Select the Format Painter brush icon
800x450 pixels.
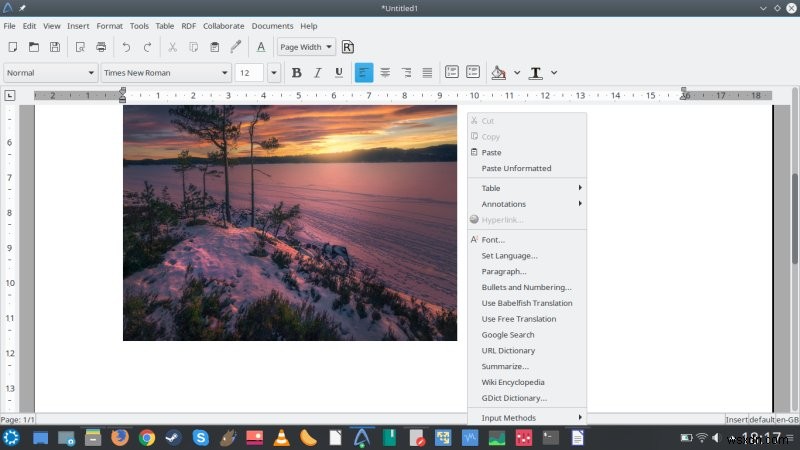tap(236, 47)
